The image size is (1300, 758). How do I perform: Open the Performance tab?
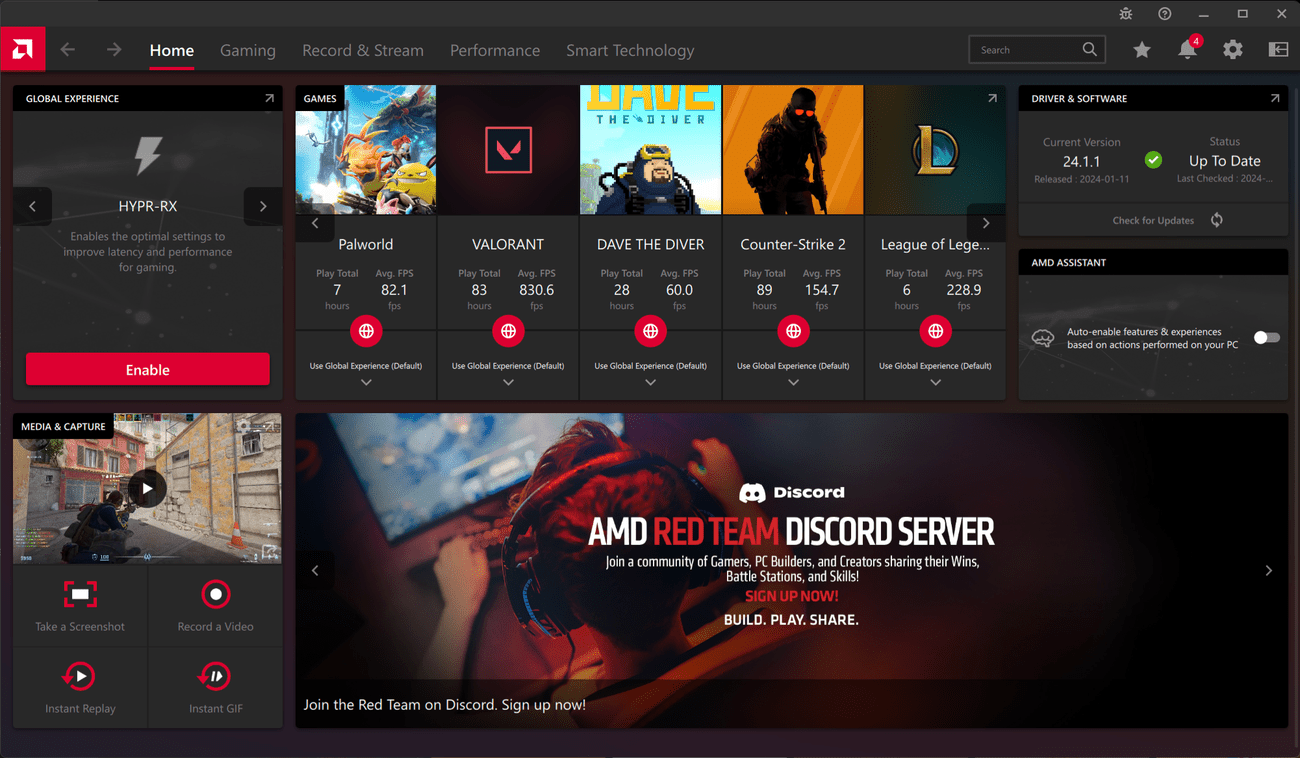(494, 50)
